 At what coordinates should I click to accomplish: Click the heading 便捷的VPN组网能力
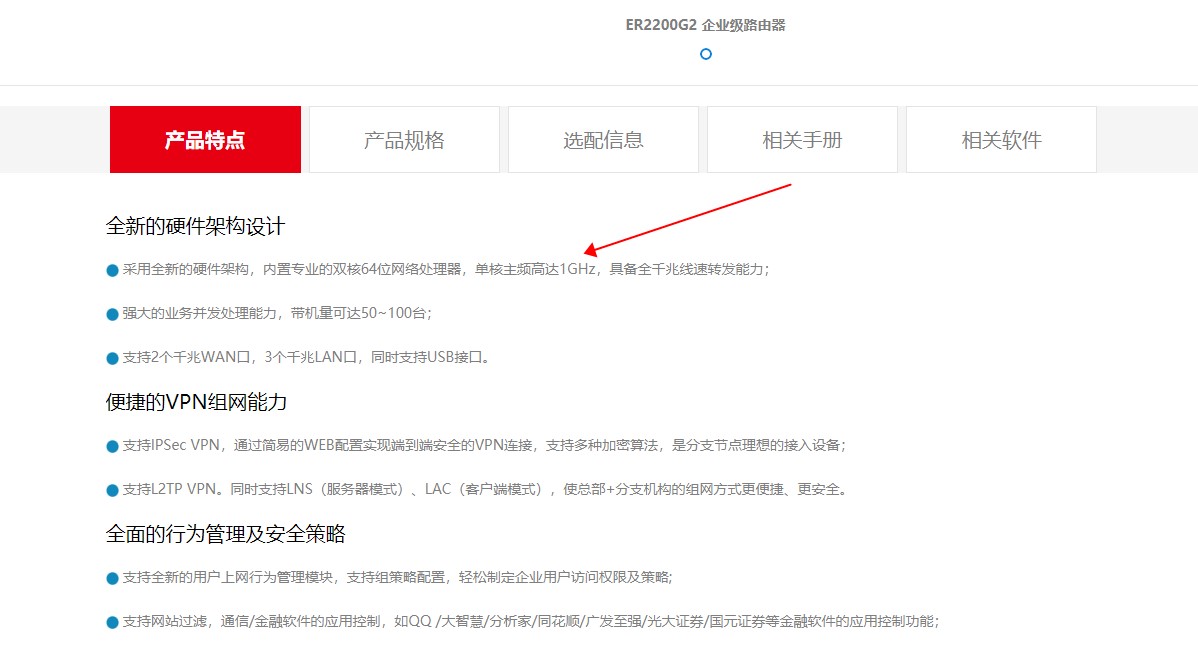[x=196, y=402]
